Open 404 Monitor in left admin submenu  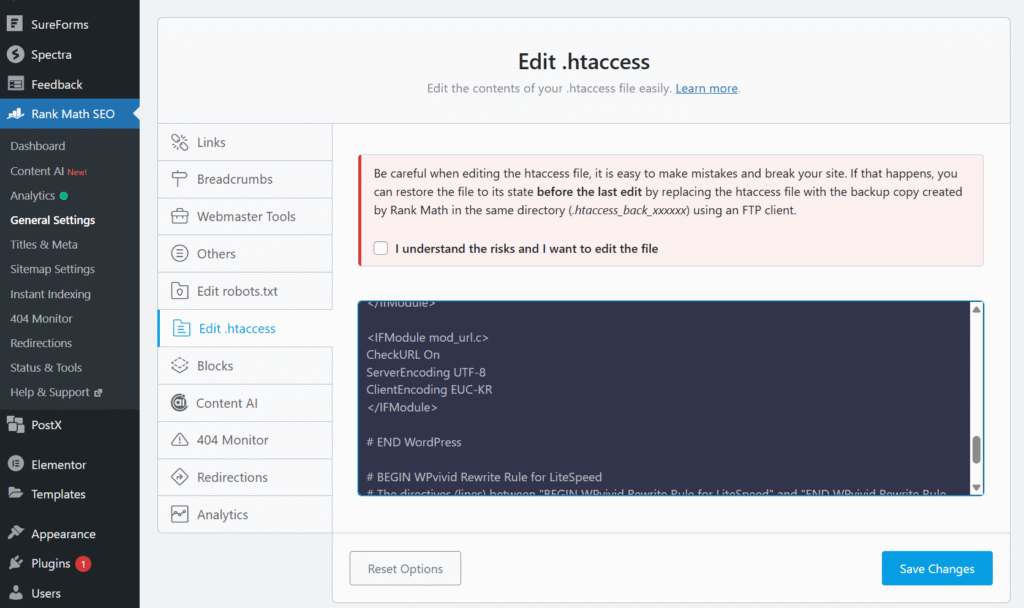(x=41, y=319)
